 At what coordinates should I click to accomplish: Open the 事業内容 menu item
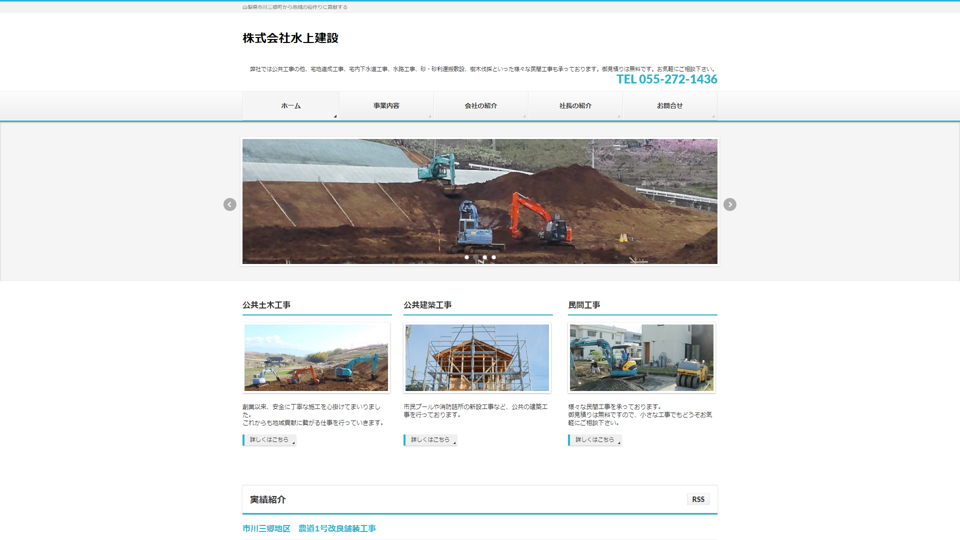click(386, 106)
